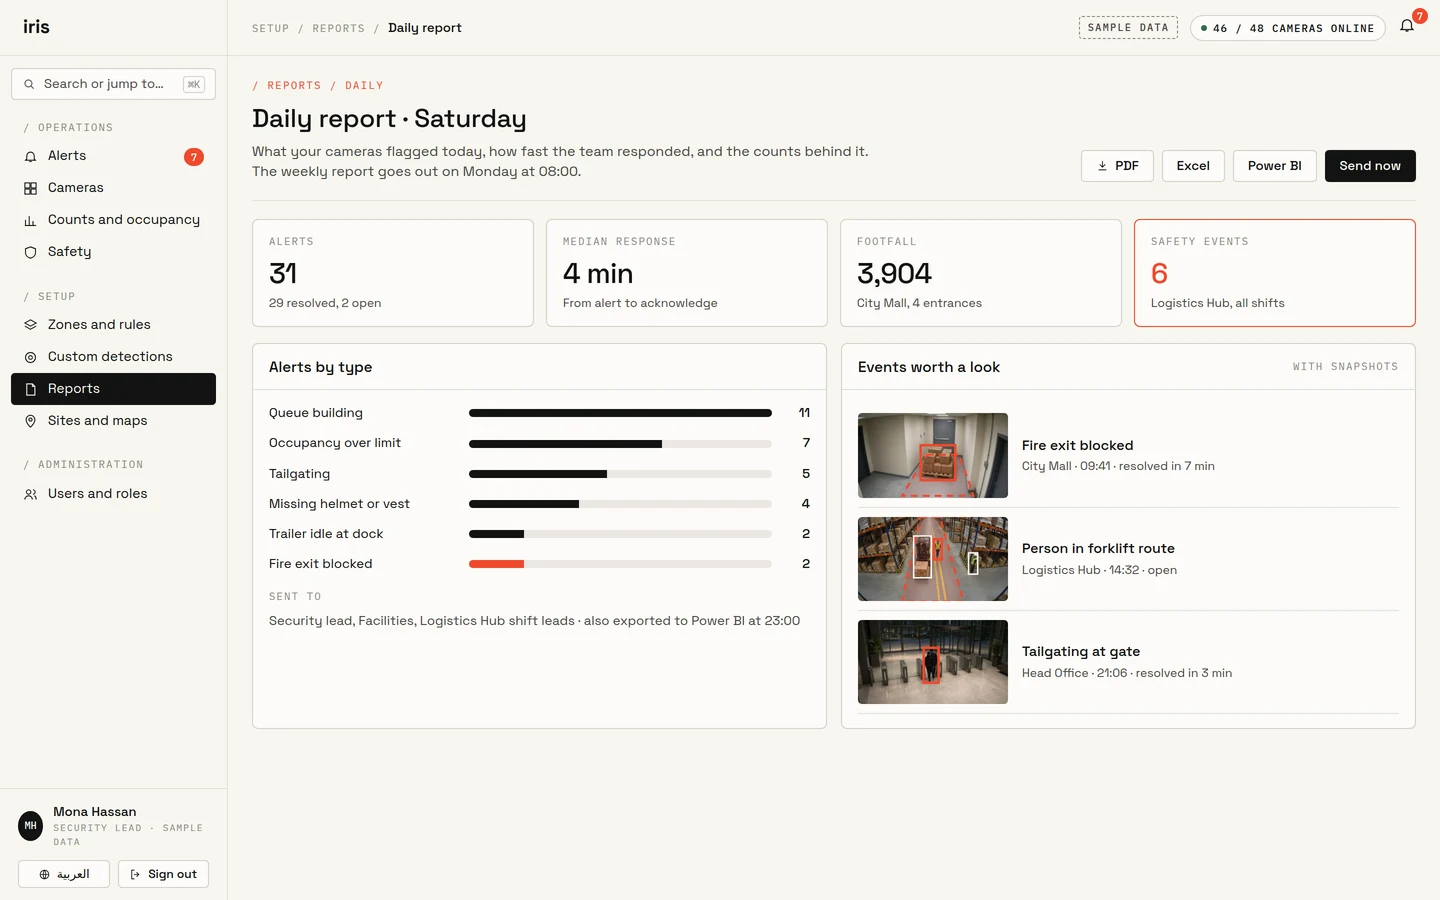
Task: Click the Power BI button
Action: [1274, 166]
